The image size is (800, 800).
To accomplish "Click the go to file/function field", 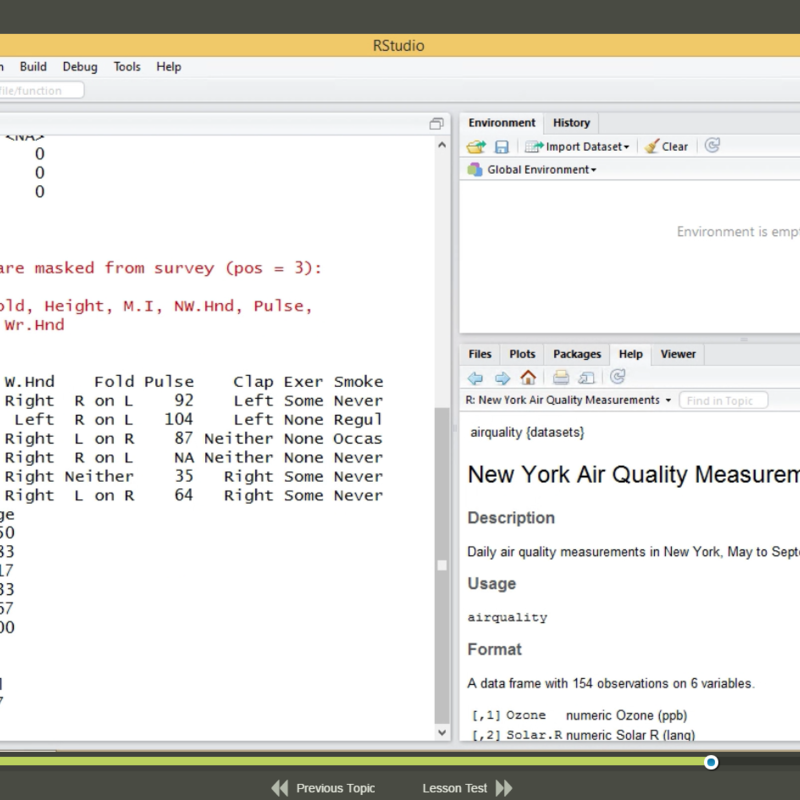I will [x=42, y=90].
